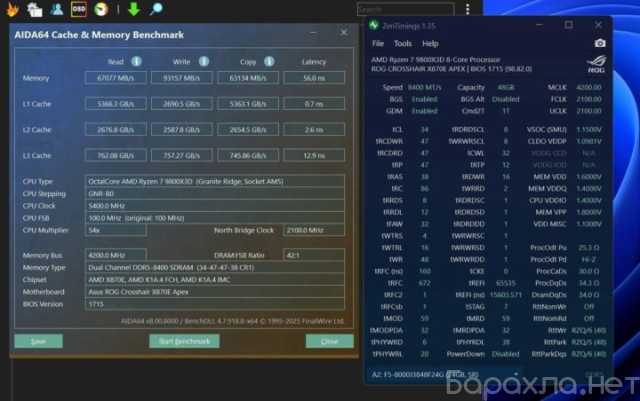The height and width of the screenshot is (401, 640).
Task: Click the Save button in AIDA64
Action: pos(39,341)
